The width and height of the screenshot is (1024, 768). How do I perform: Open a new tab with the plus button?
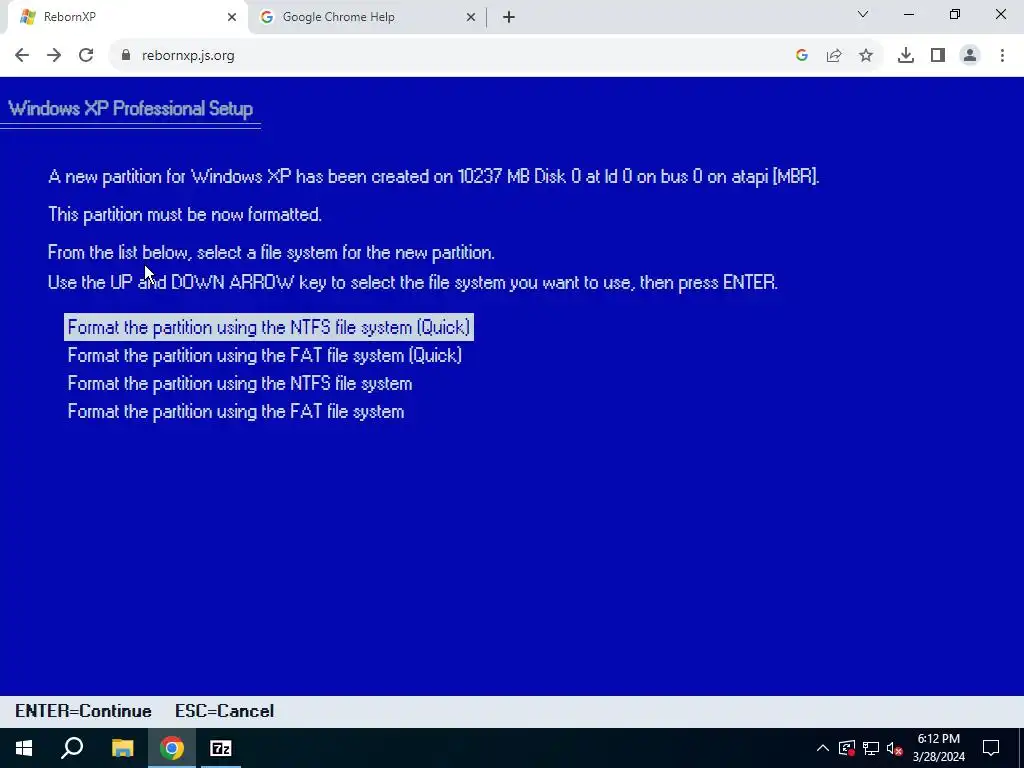point(509,17)
